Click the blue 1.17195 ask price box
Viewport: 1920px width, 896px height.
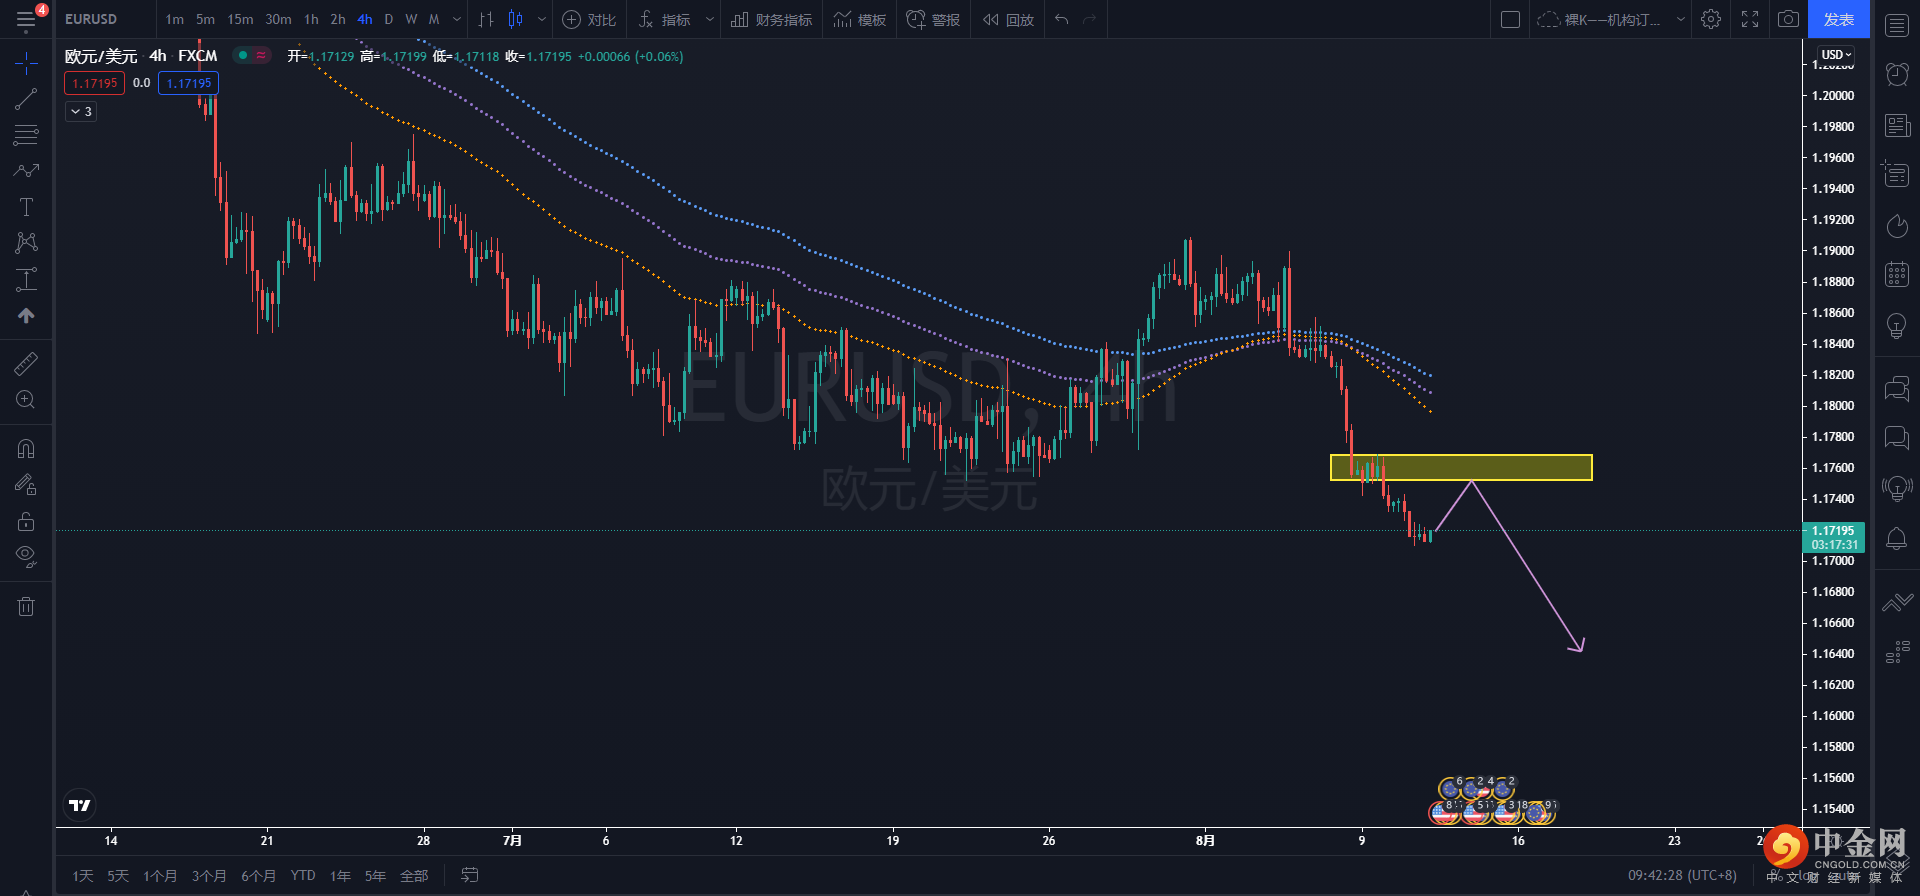click(189, 83)
